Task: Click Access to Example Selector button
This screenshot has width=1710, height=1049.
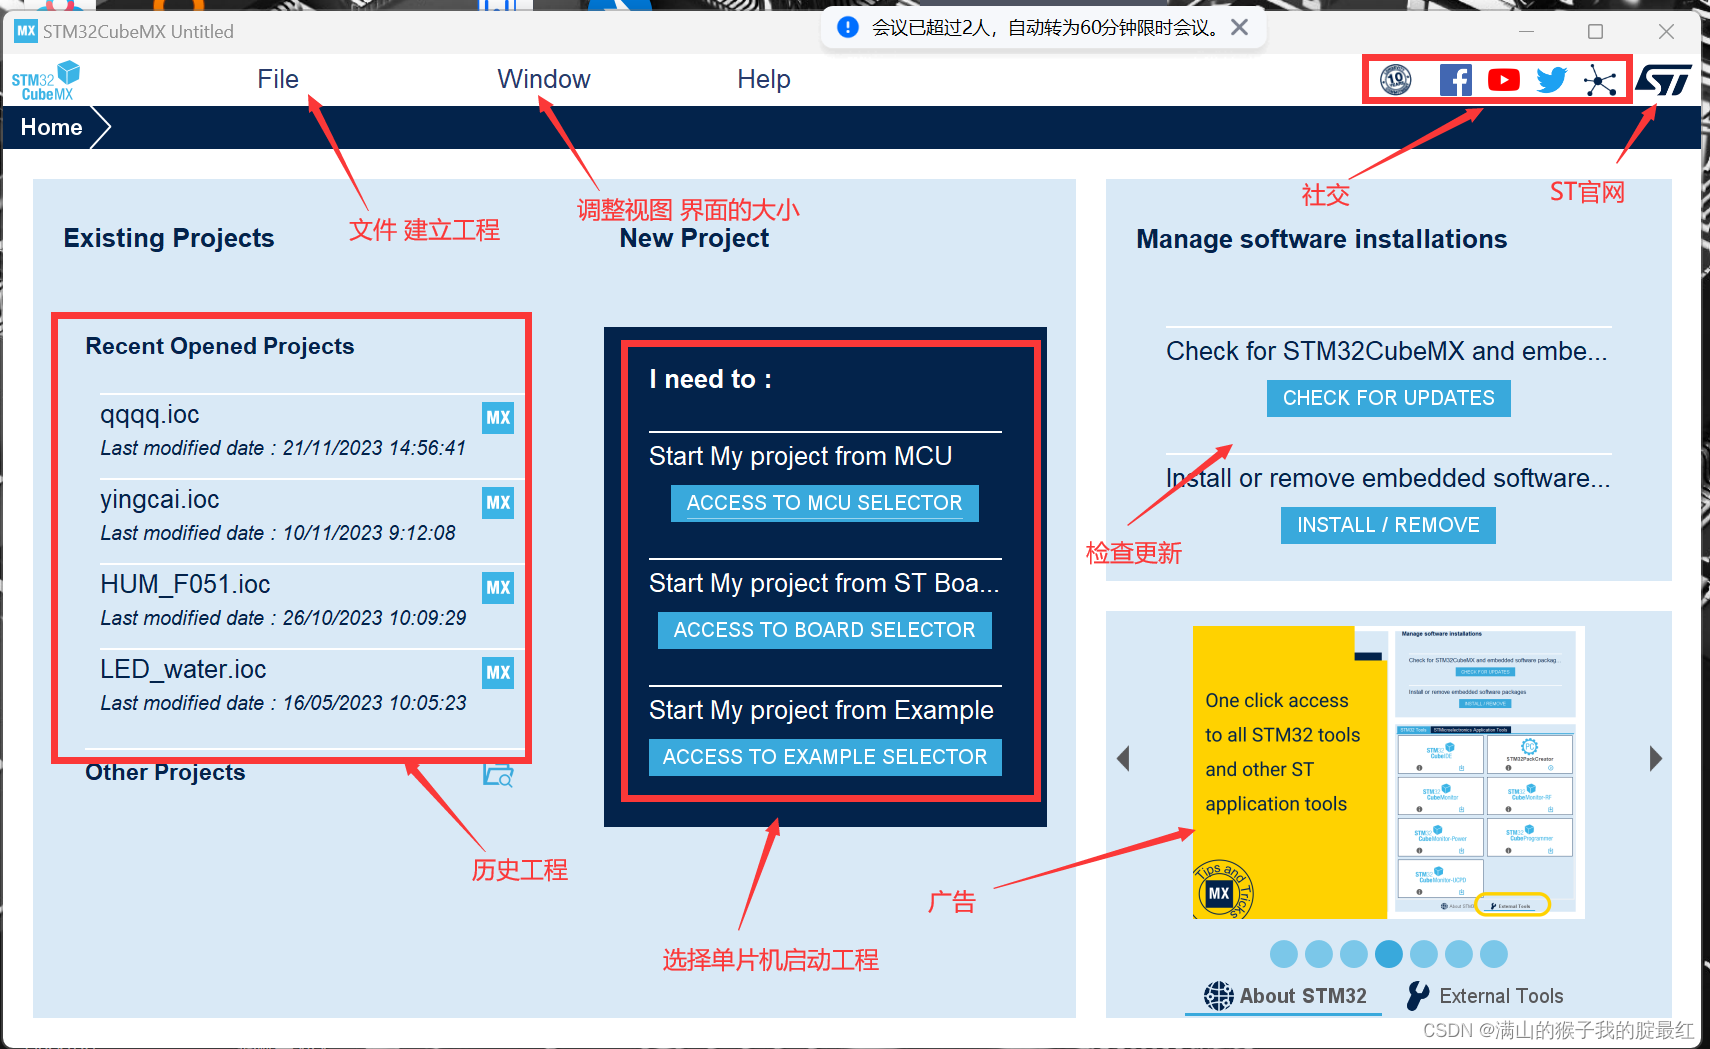Action: pos(825,757)
